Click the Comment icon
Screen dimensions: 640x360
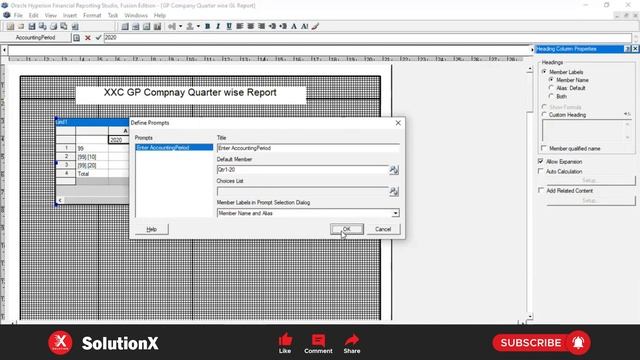tap(318, 340)
